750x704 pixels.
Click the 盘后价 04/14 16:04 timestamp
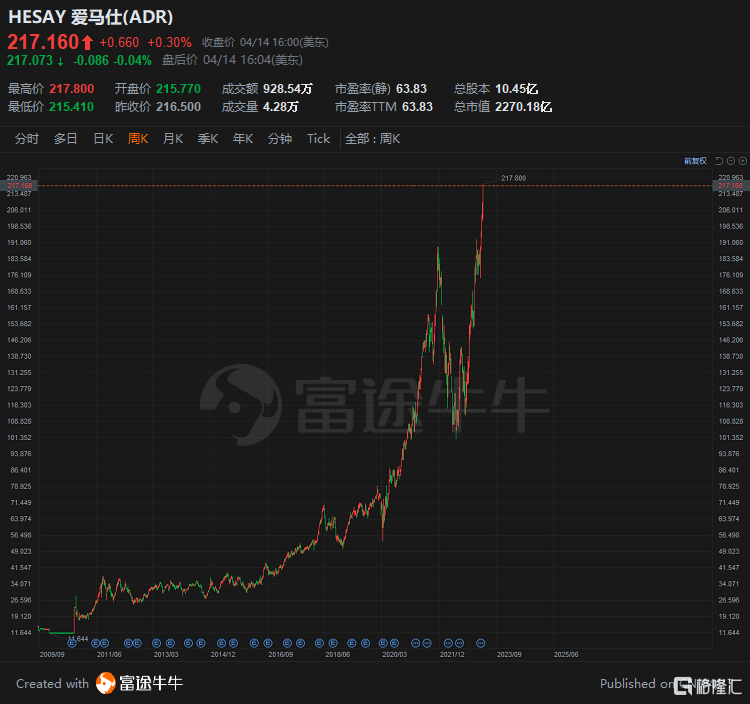coord(232,60)
